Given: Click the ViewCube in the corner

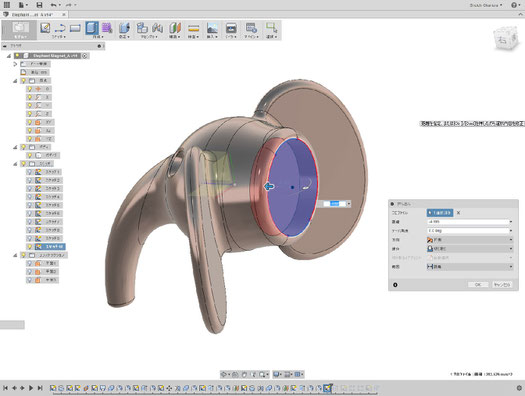Looking at the screenshot, I should click(505, 38).
